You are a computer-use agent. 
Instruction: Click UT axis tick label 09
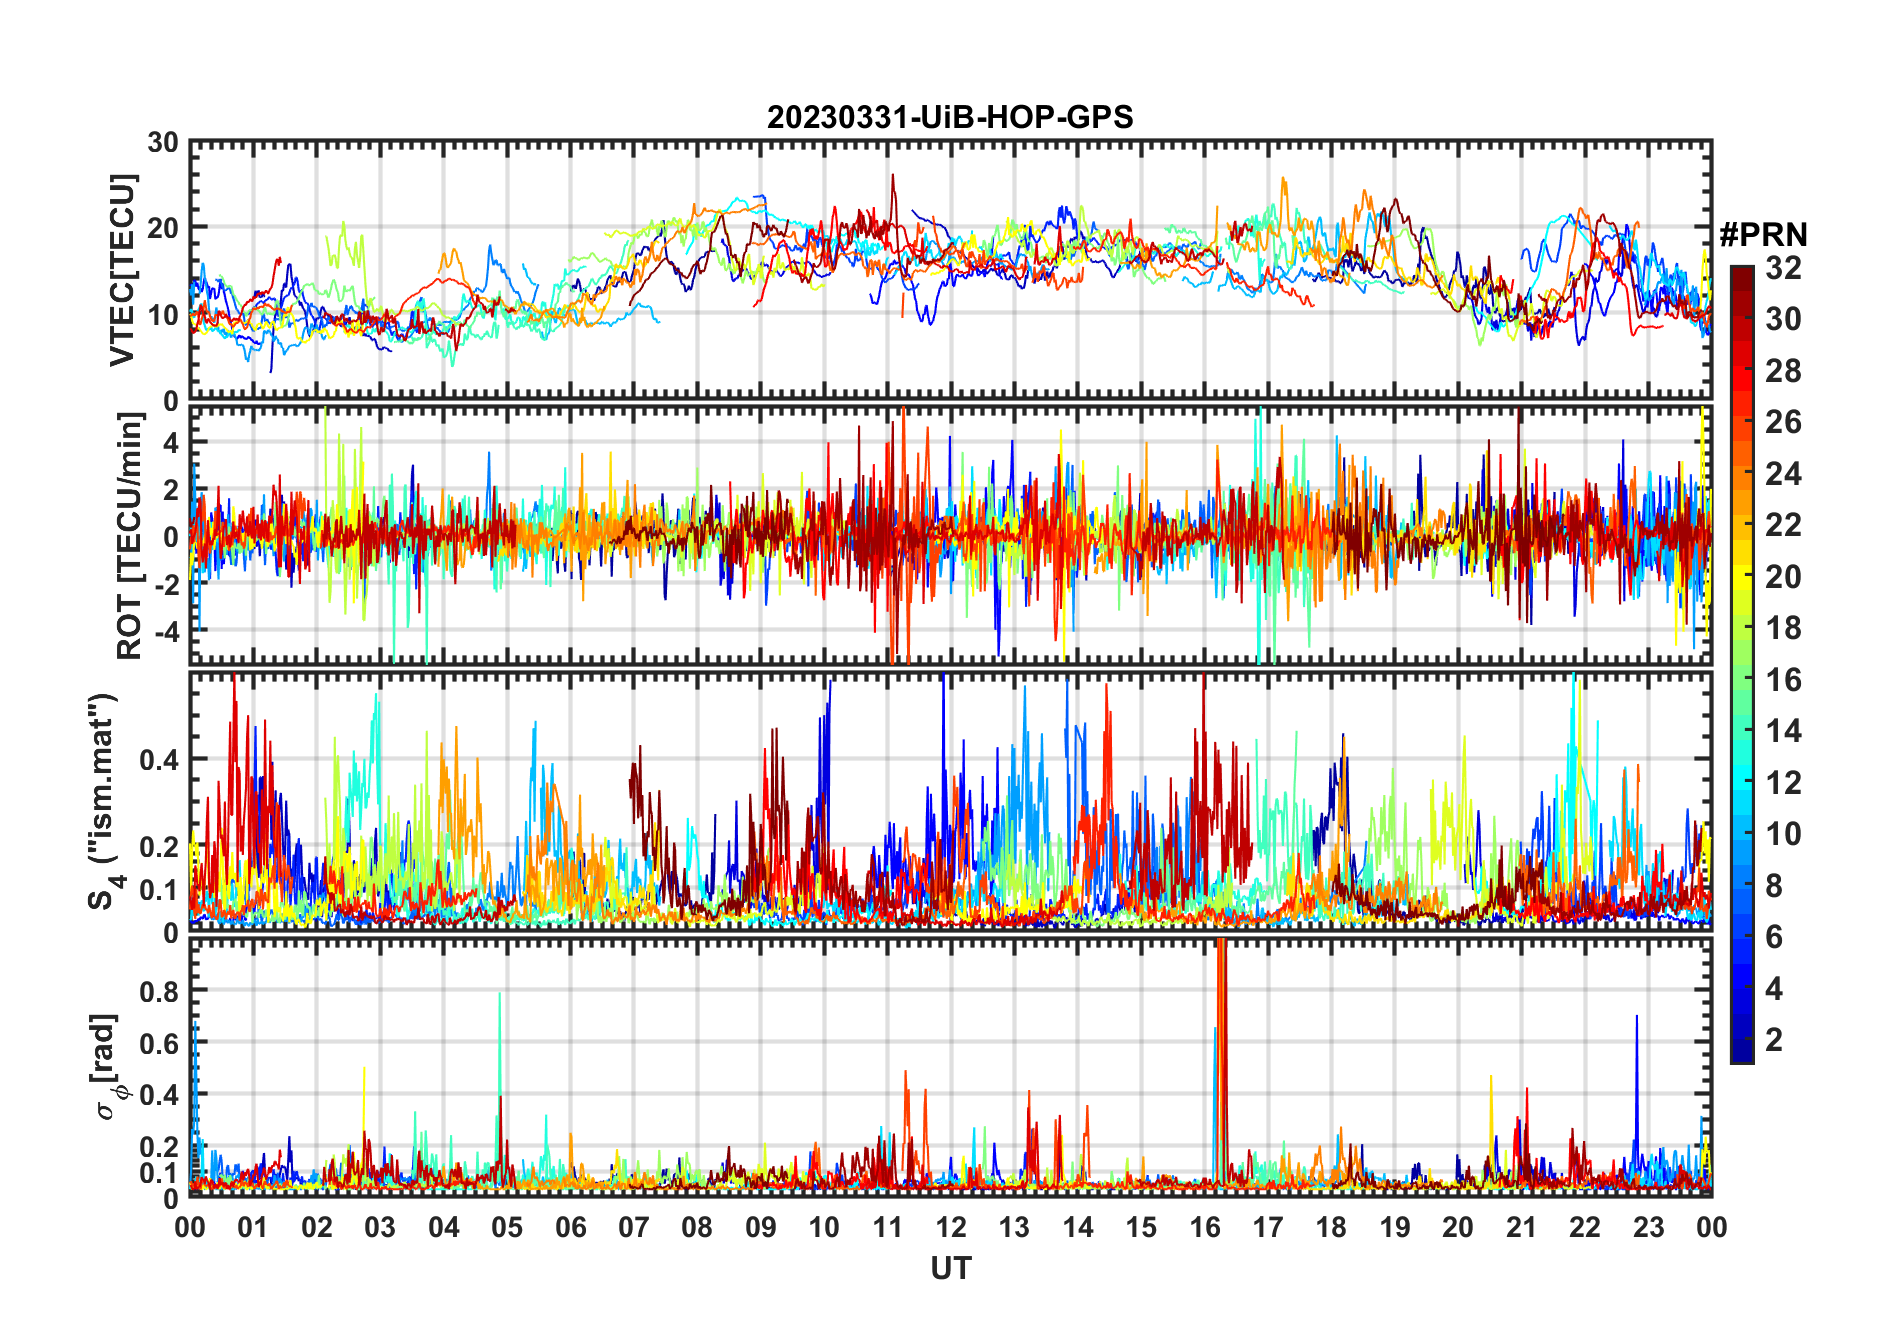(x=761, y=1227)
